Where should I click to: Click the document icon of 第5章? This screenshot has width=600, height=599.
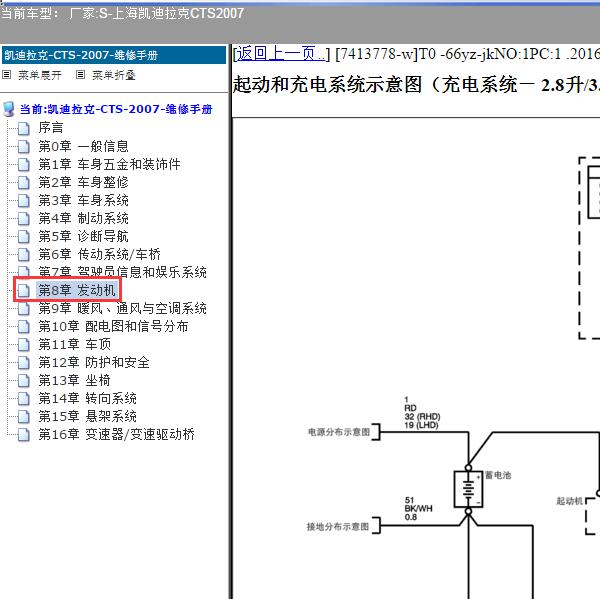point(24,237)
